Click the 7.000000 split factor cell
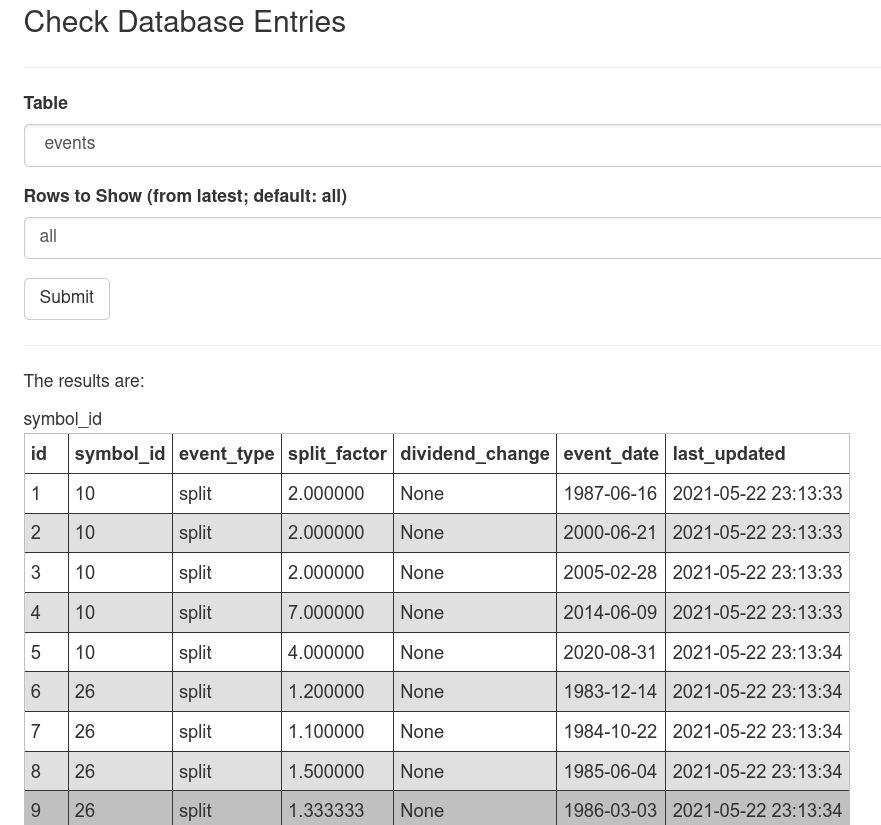Screen dimensions: 881x825 [x=326, y=613]
